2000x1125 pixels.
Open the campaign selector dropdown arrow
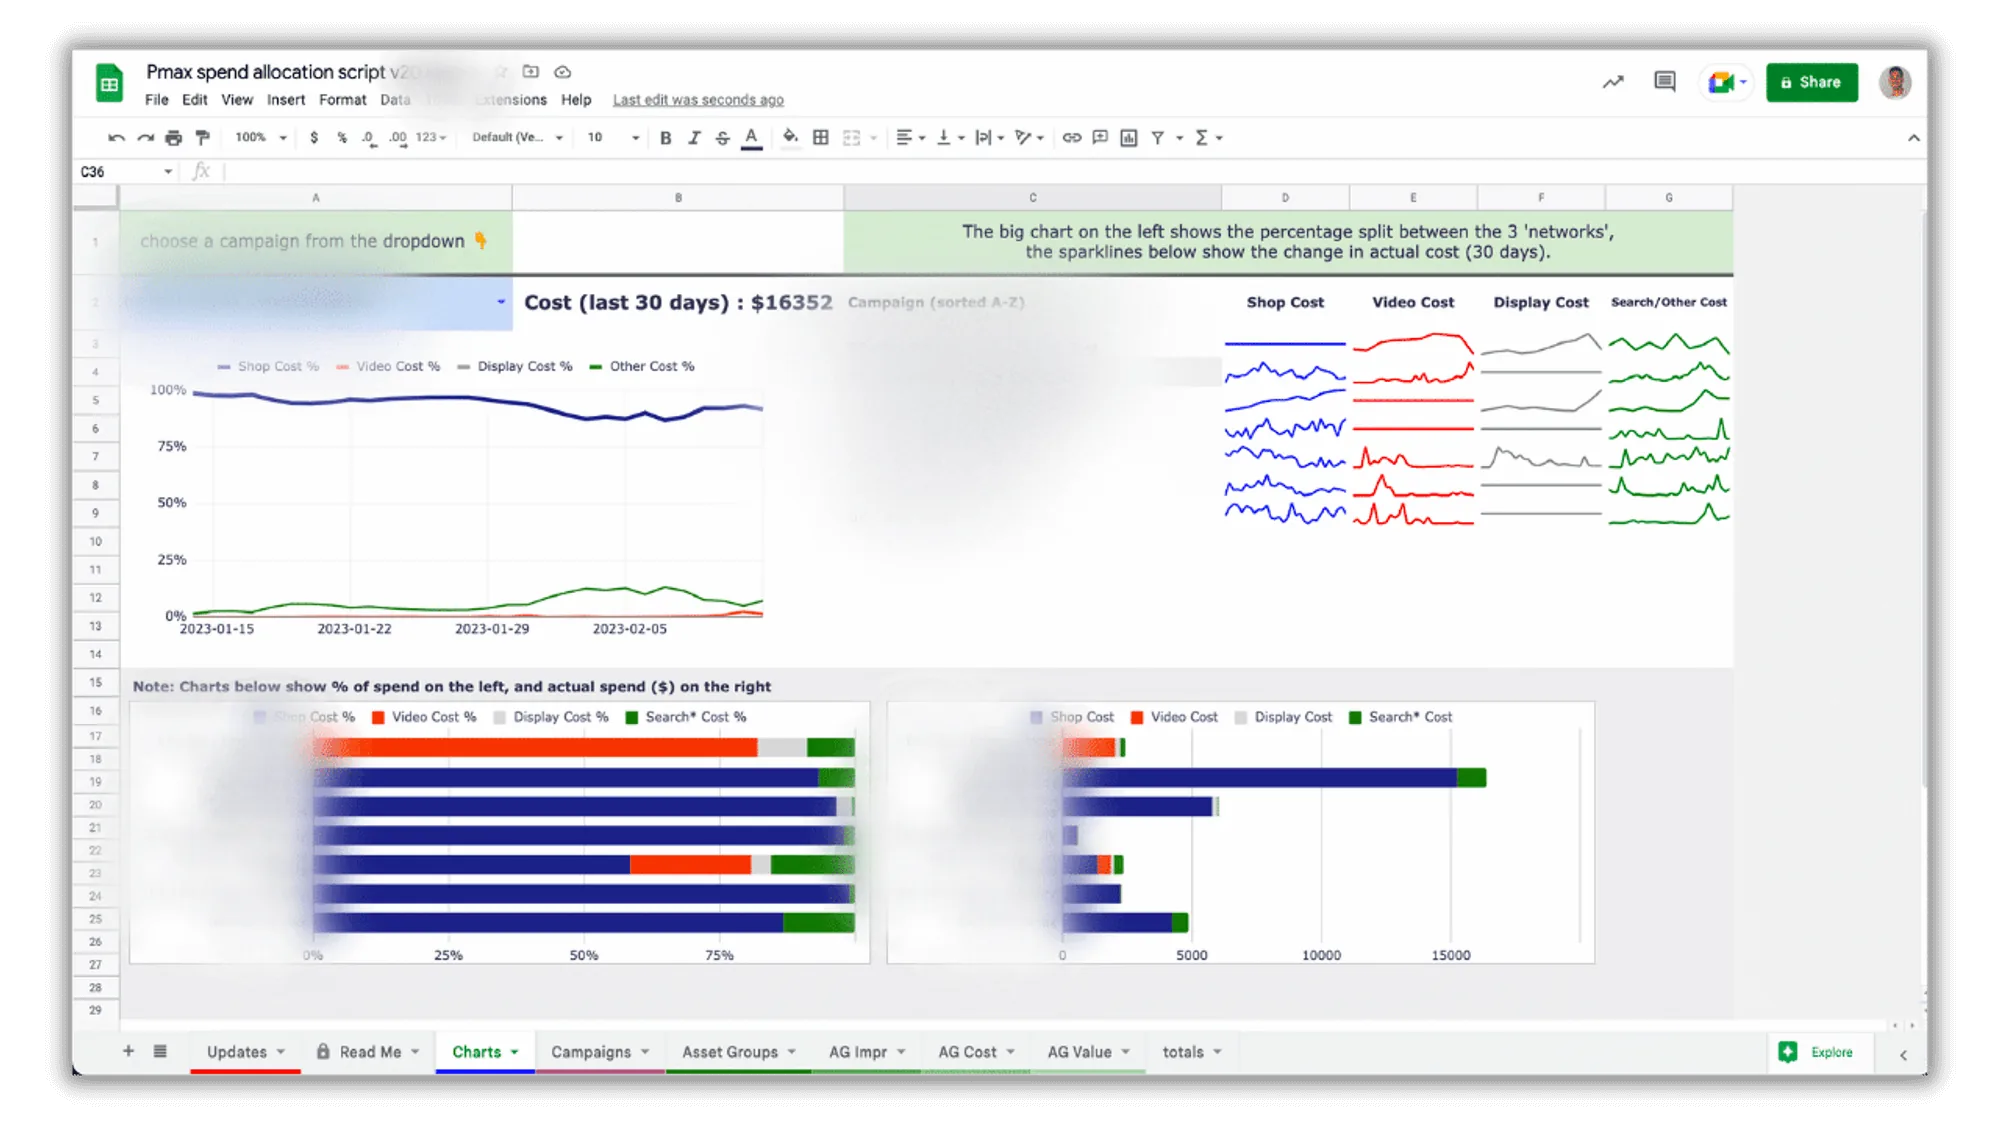pyautogui.click(x=501, y=302)
